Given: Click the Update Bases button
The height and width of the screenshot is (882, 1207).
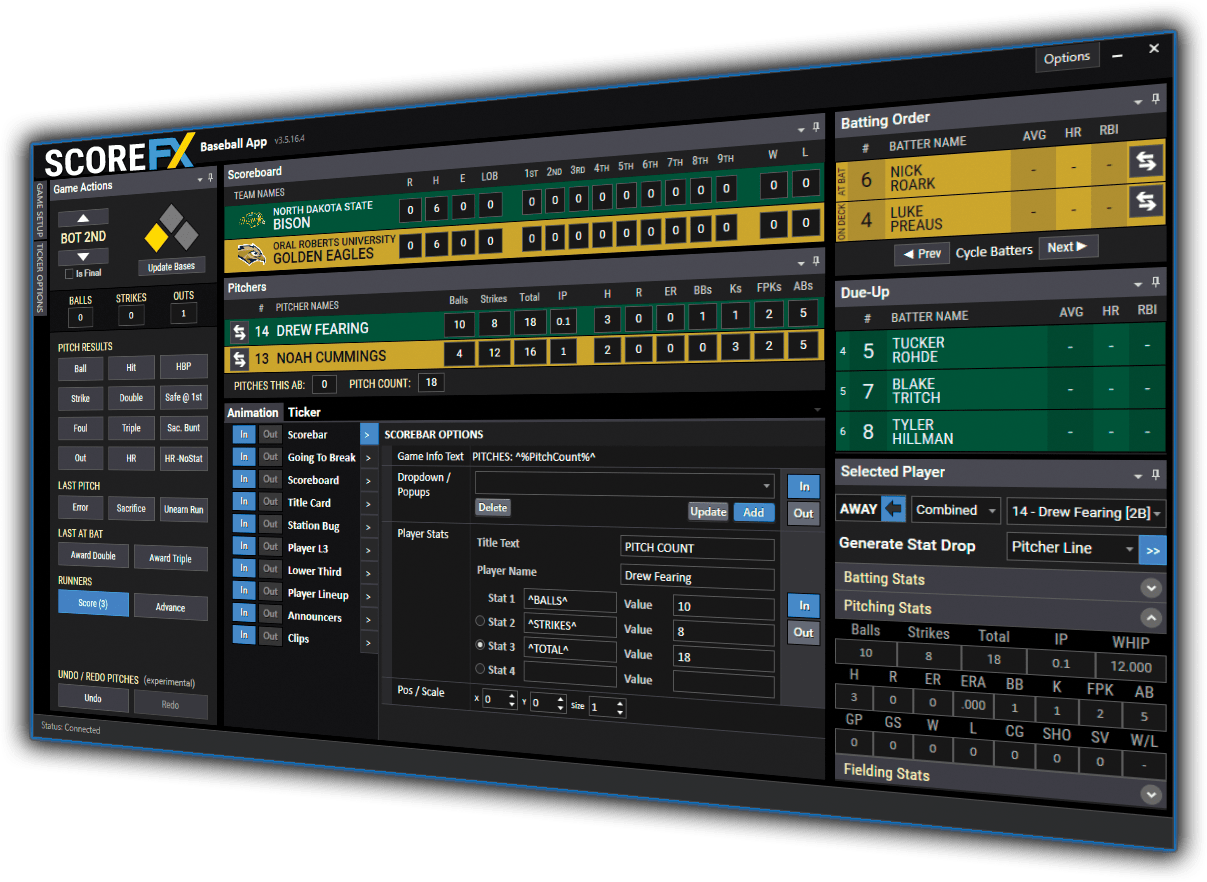Looking at the screenshot, I should (x=171, y=267).
